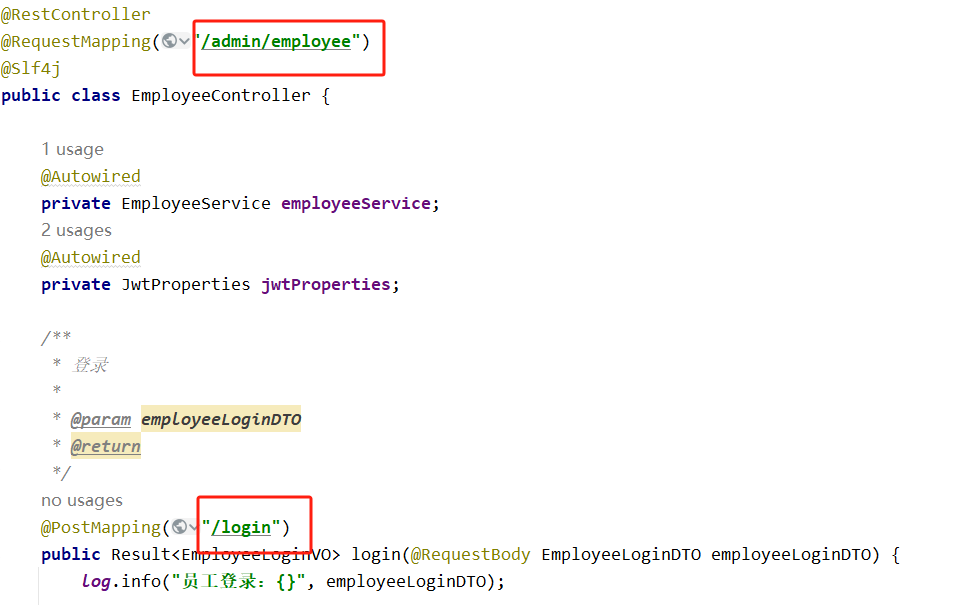Image resolution: width=973 pixels, height=605 pixels.
Task: Expand the endpoint chevron after @PostMapping
Action: (x=194, y=528)
